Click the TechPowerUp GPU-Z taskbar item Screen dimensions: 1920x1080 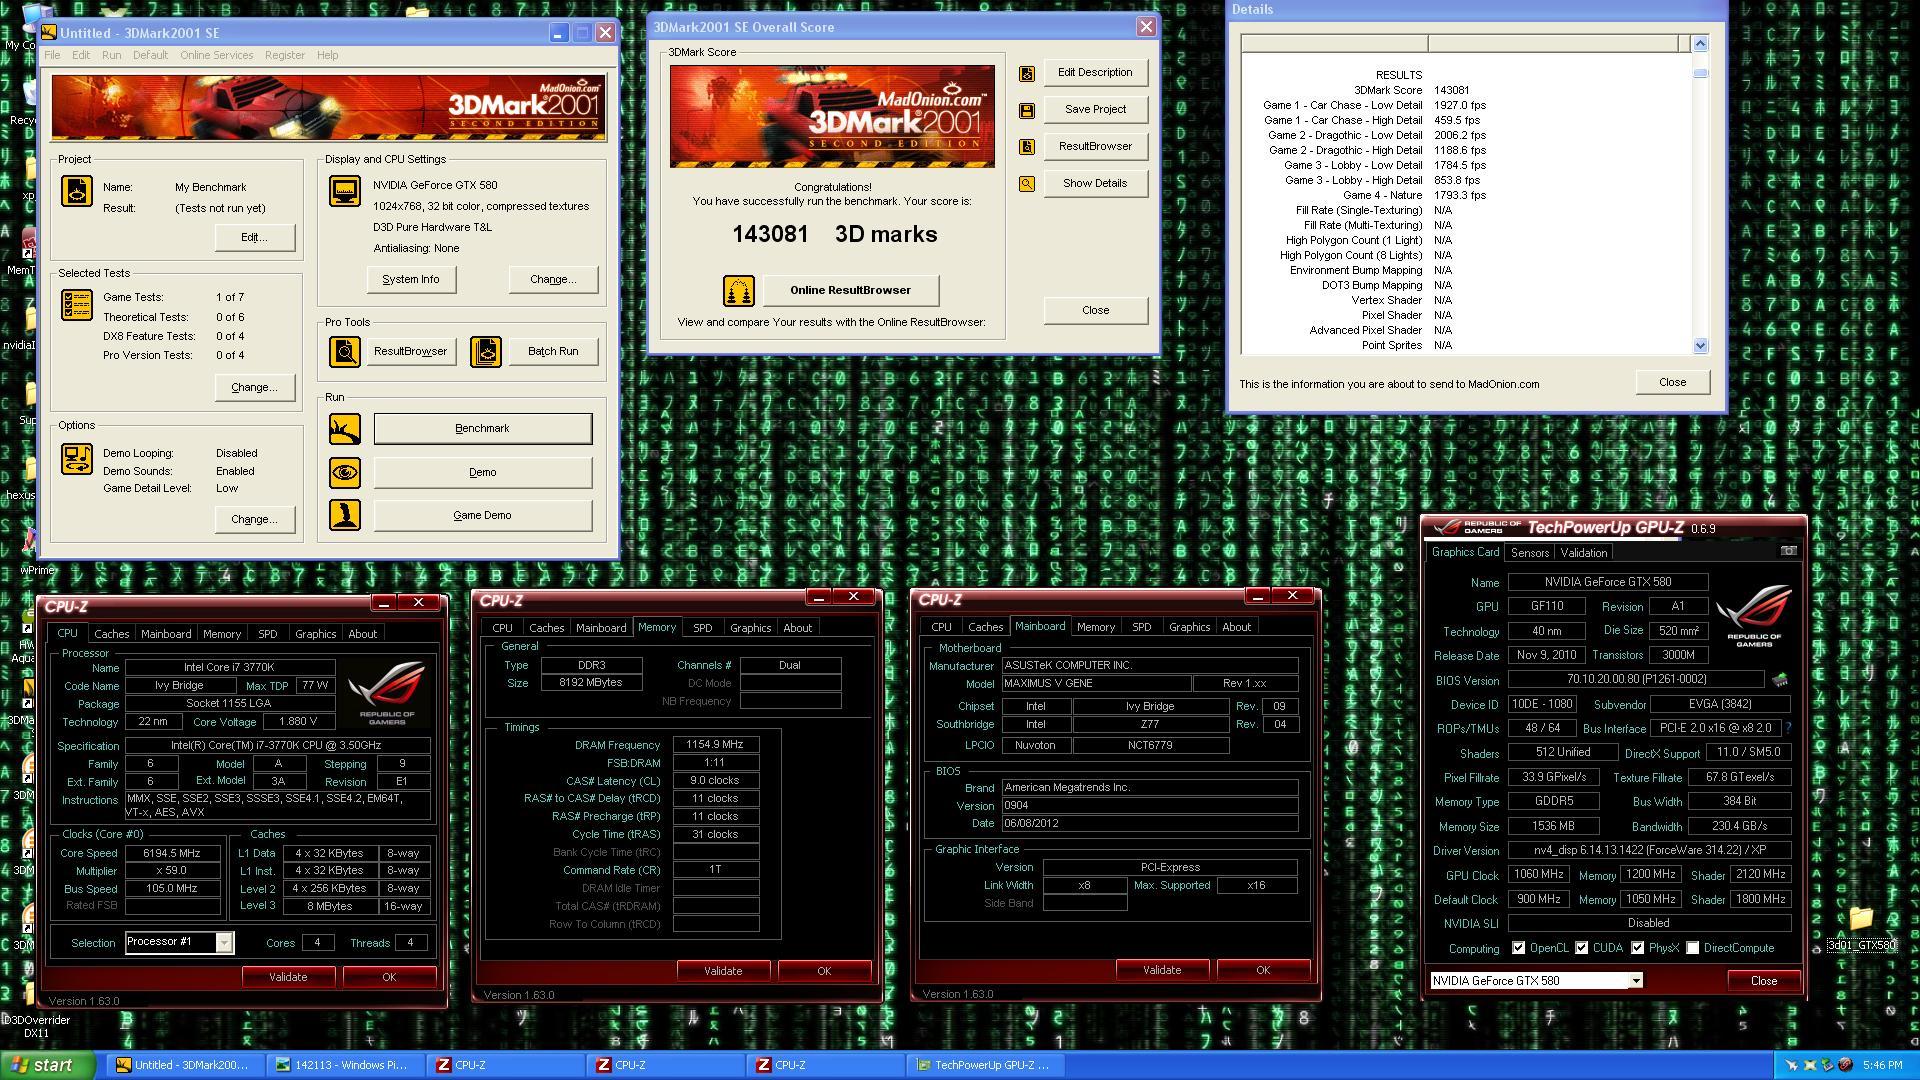(986, 1065)
